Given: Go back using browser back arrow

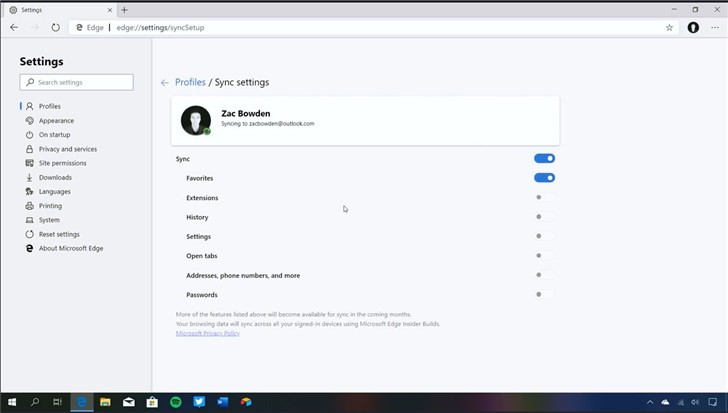Looking at the screenshot, I should pos(14,27).
